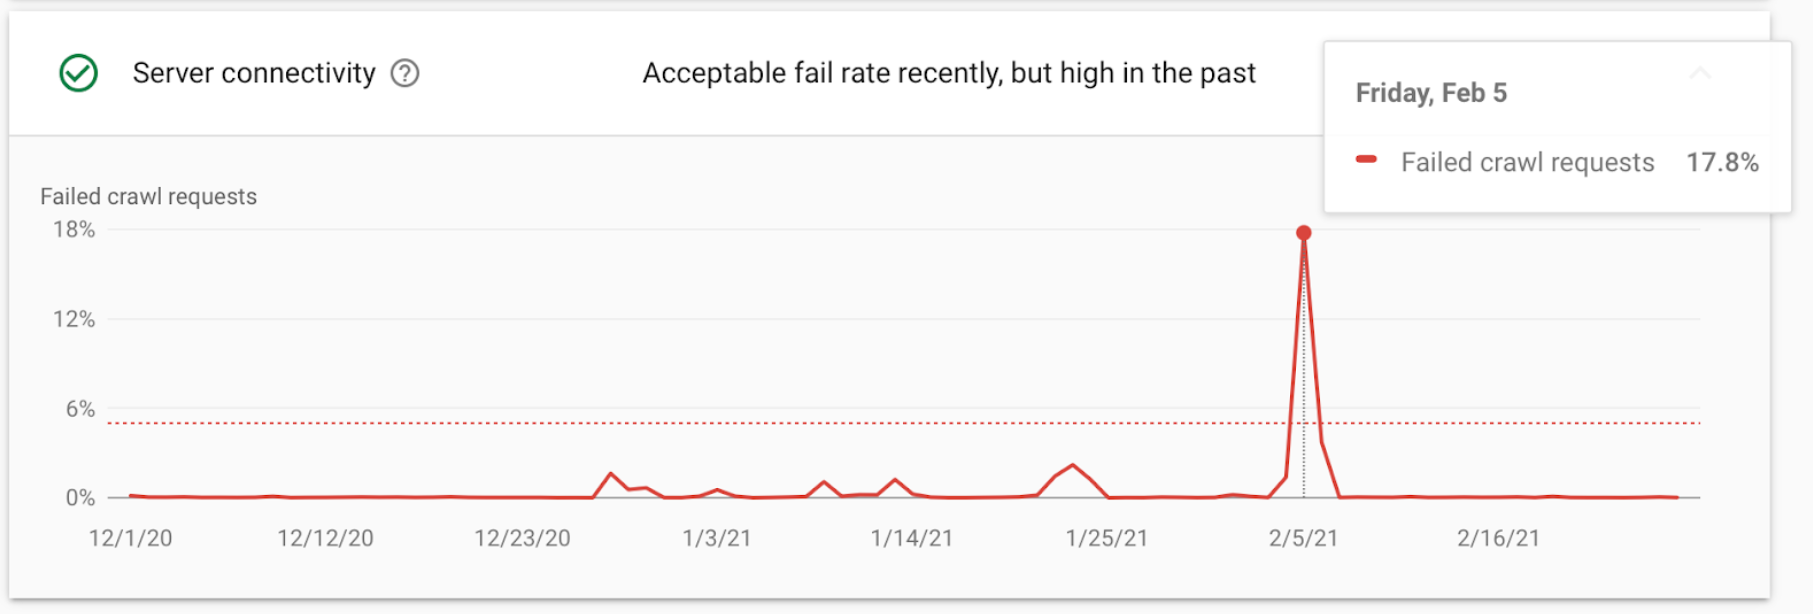Select the 12/1/20 date on the x-axis
This screenshot has width=1813, height=614.
130,538
